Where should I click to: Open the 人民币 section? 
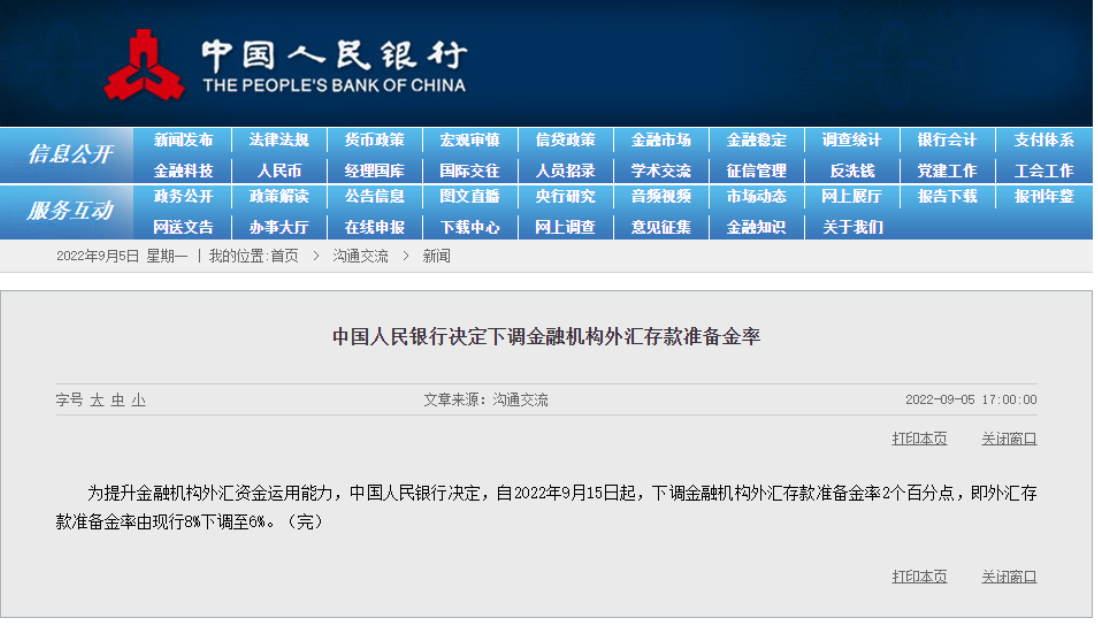tap(279, 171)
